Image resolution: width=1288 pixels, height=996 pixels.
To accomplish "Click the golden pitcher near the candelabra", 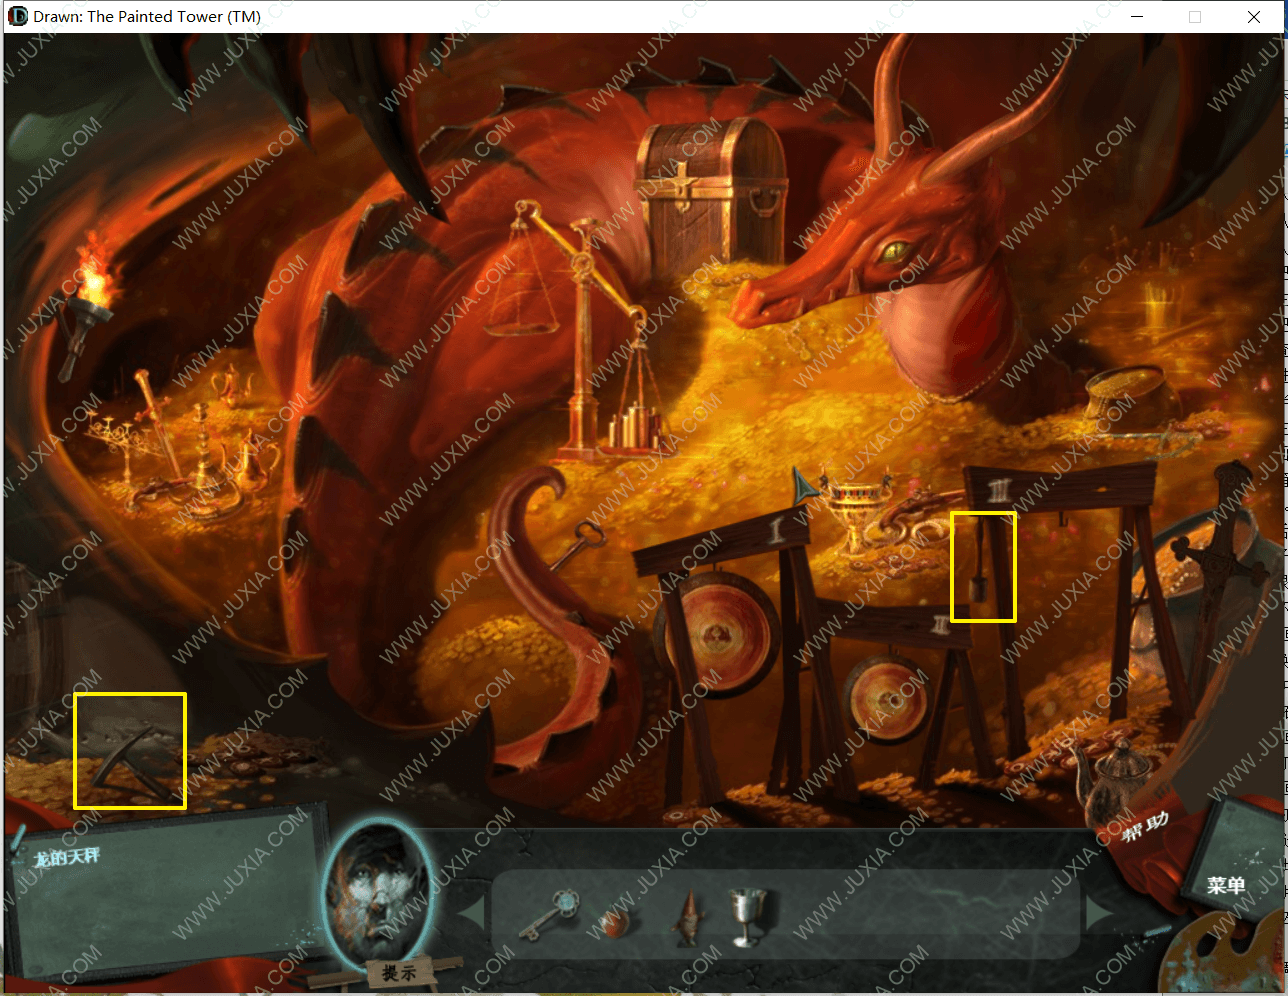I will click(x=254, y=459).
